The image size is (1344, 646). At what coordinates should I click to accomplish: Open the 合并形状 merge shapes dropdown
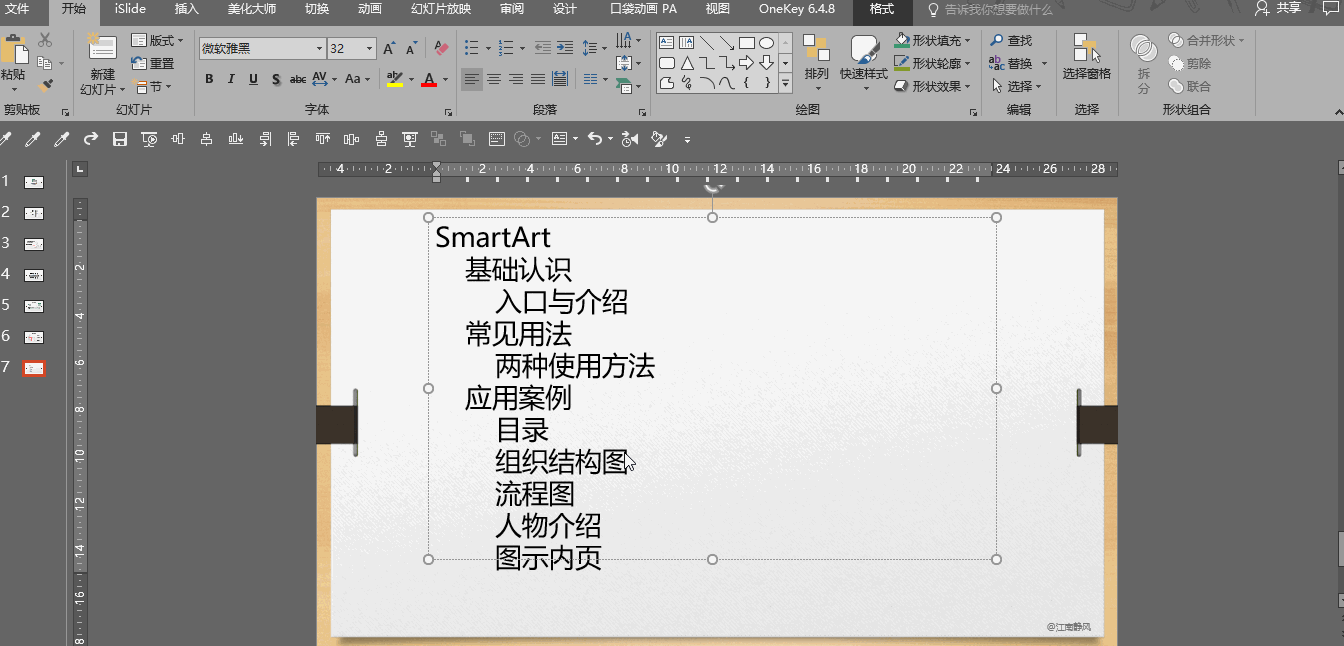click(x=1207, y=40)
